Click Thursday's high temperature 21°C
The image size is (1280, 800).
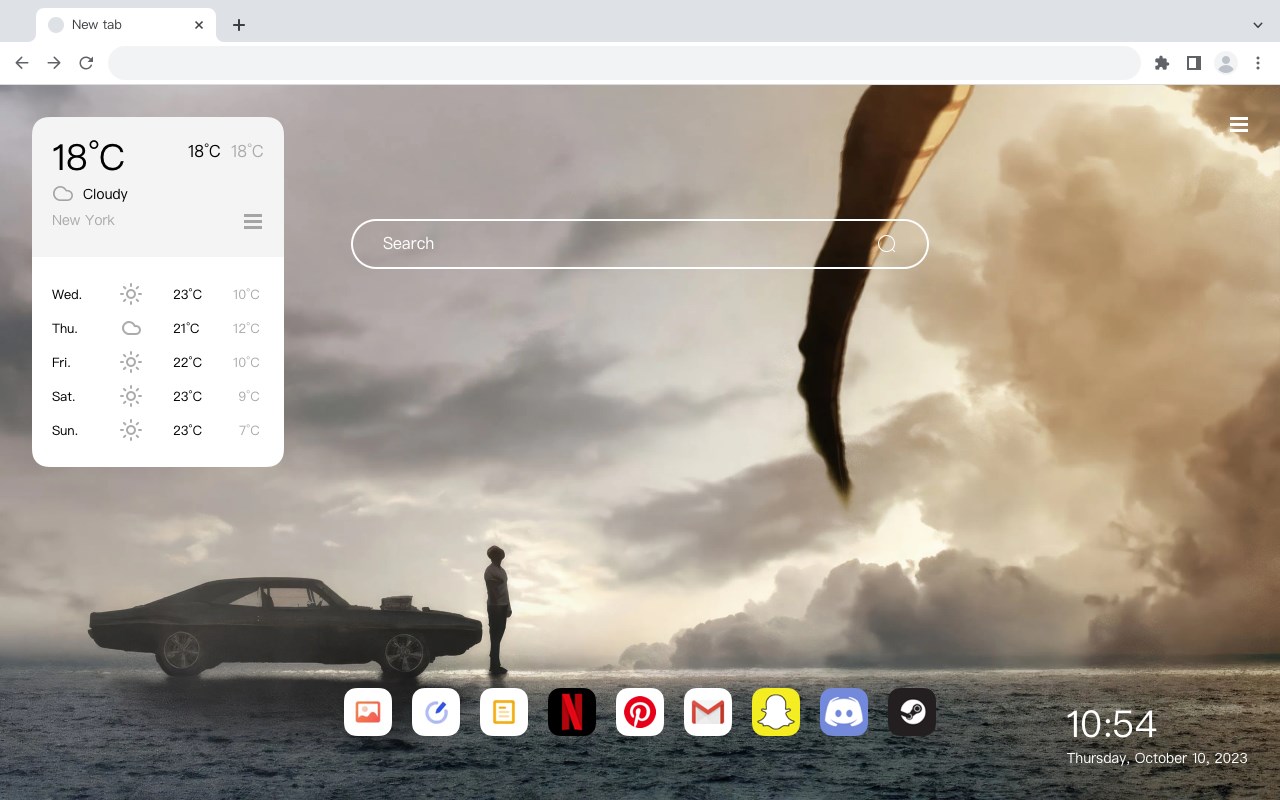click(186, 328)
